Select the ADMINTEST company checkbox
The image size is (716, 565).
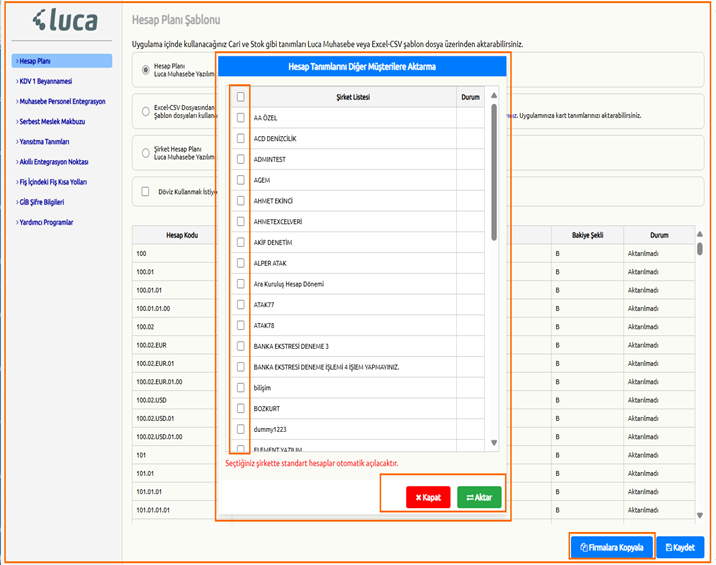(x=241, y=159)
